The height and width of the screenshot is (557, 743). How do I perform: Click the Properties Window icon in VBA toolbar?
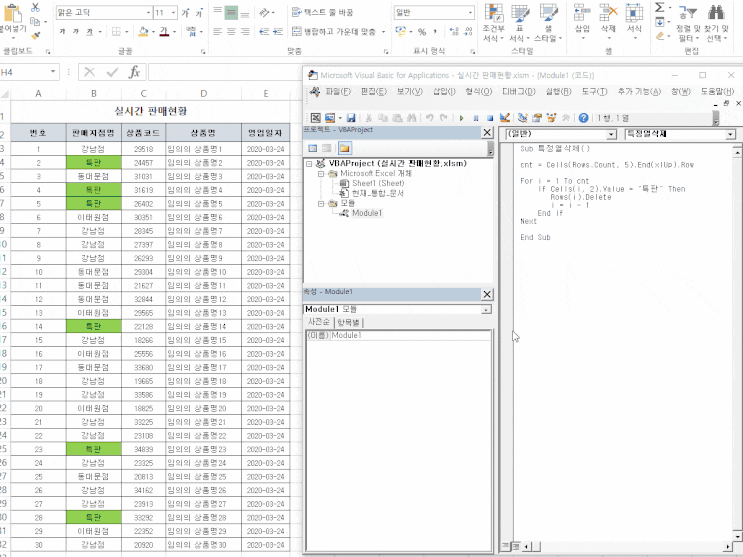(537, 118)
